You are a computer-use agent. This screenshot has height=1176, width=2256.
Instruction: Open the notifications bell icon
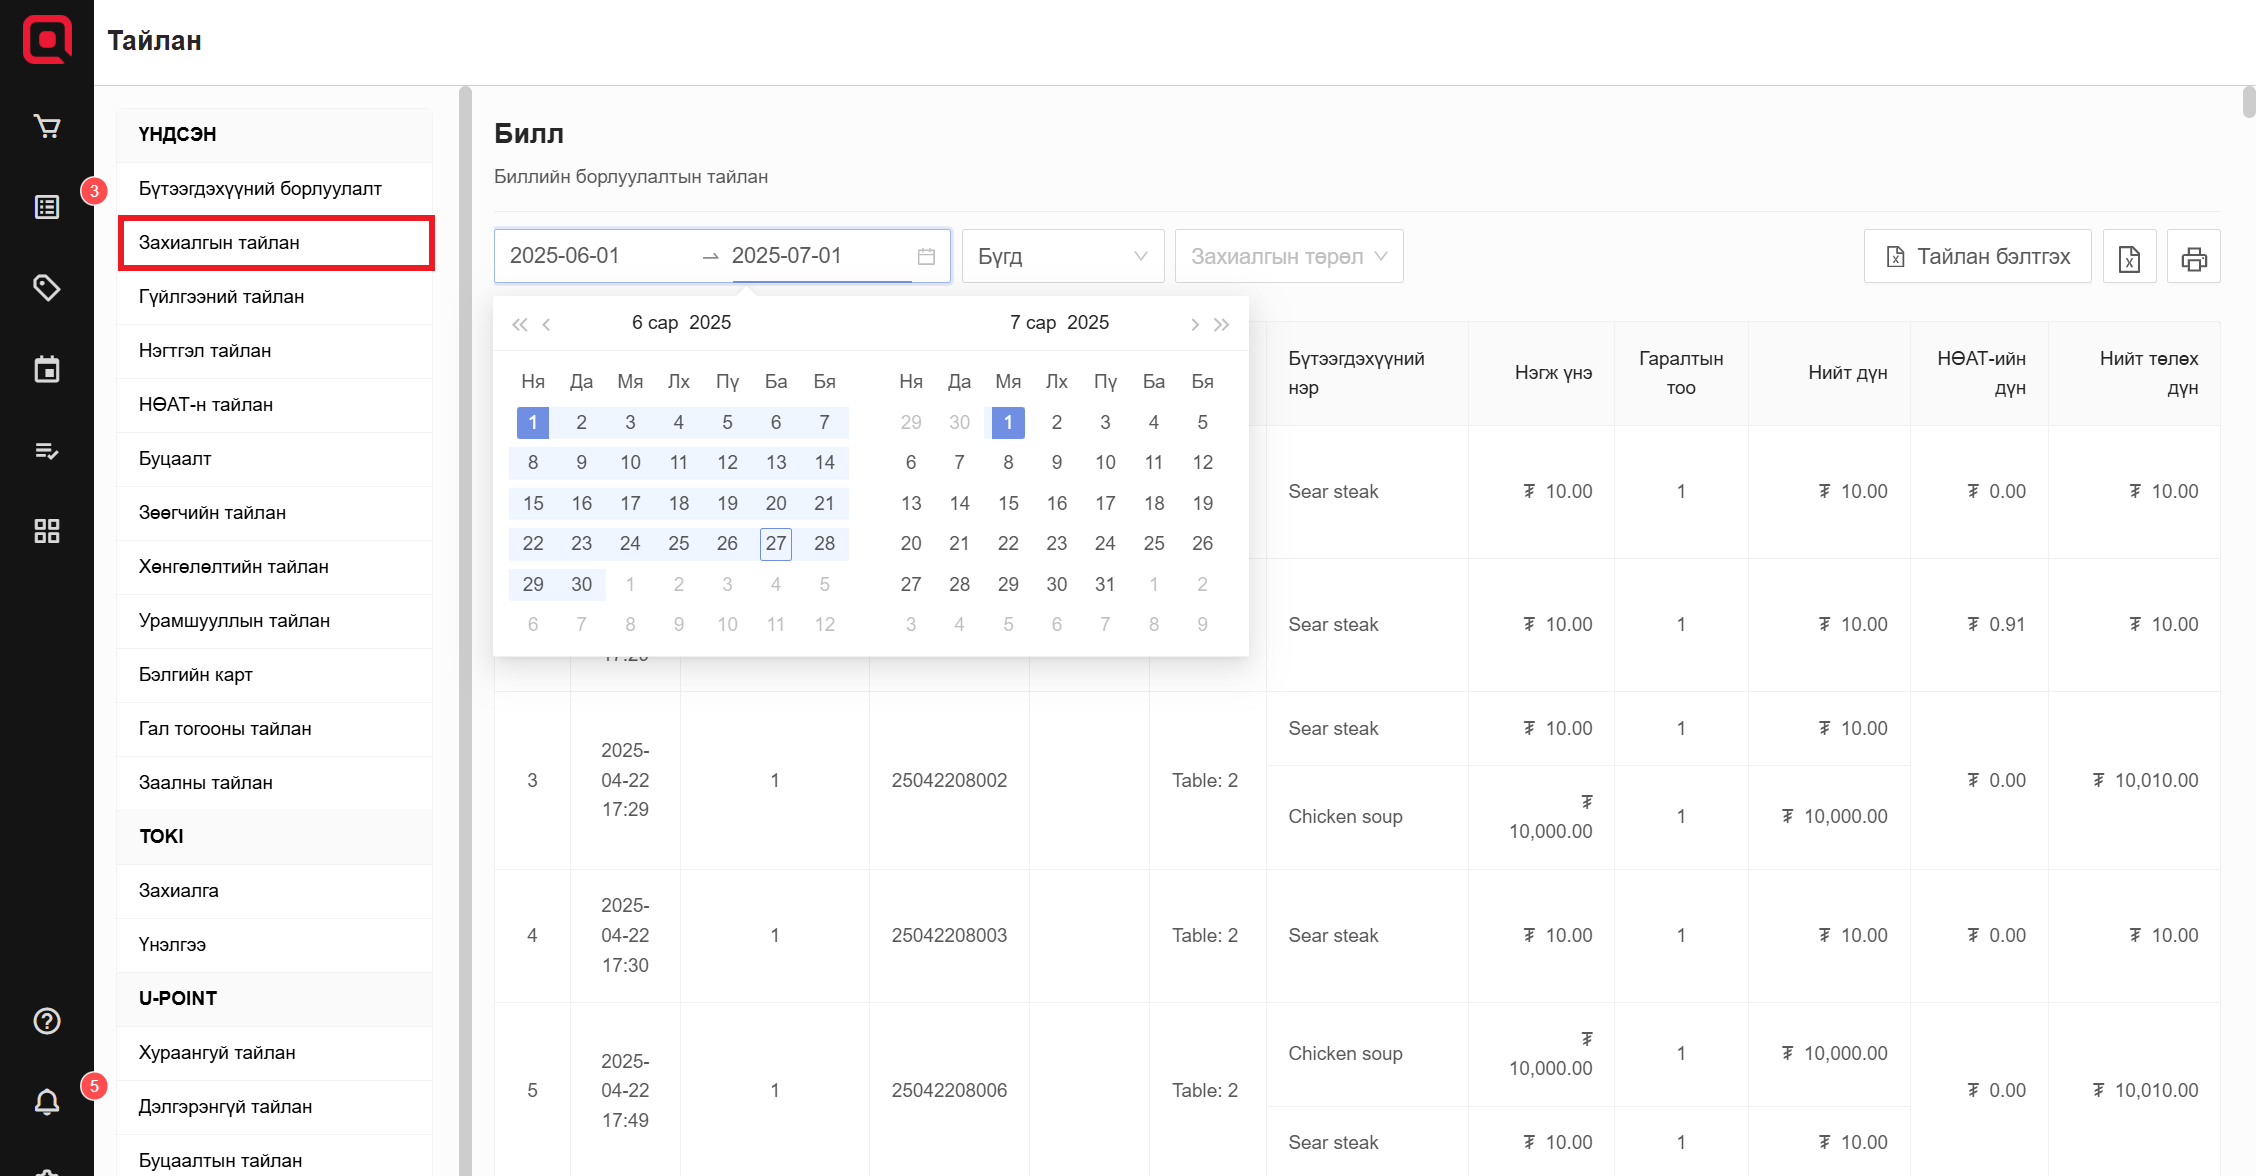click(47, 1102)
